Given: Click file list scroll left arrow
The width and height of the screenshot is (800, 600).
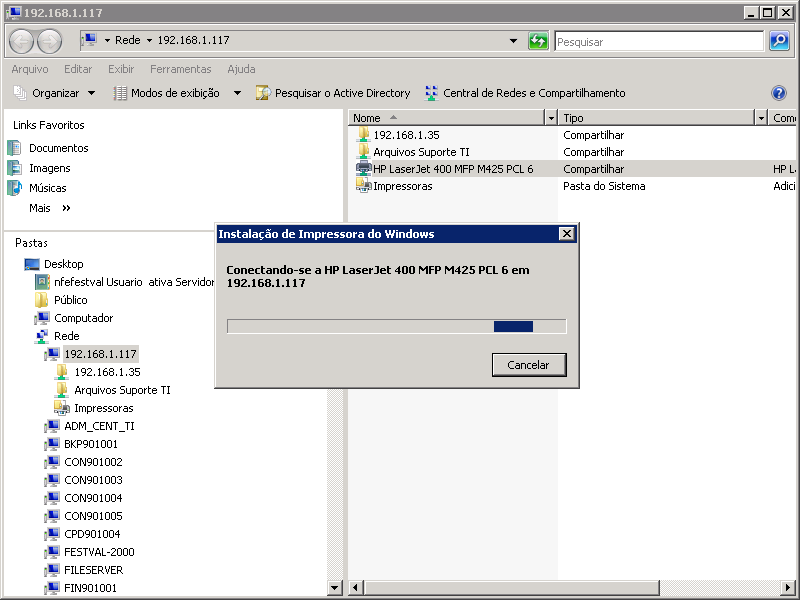Looking at the screenshot, I should [x=356, y=588].
